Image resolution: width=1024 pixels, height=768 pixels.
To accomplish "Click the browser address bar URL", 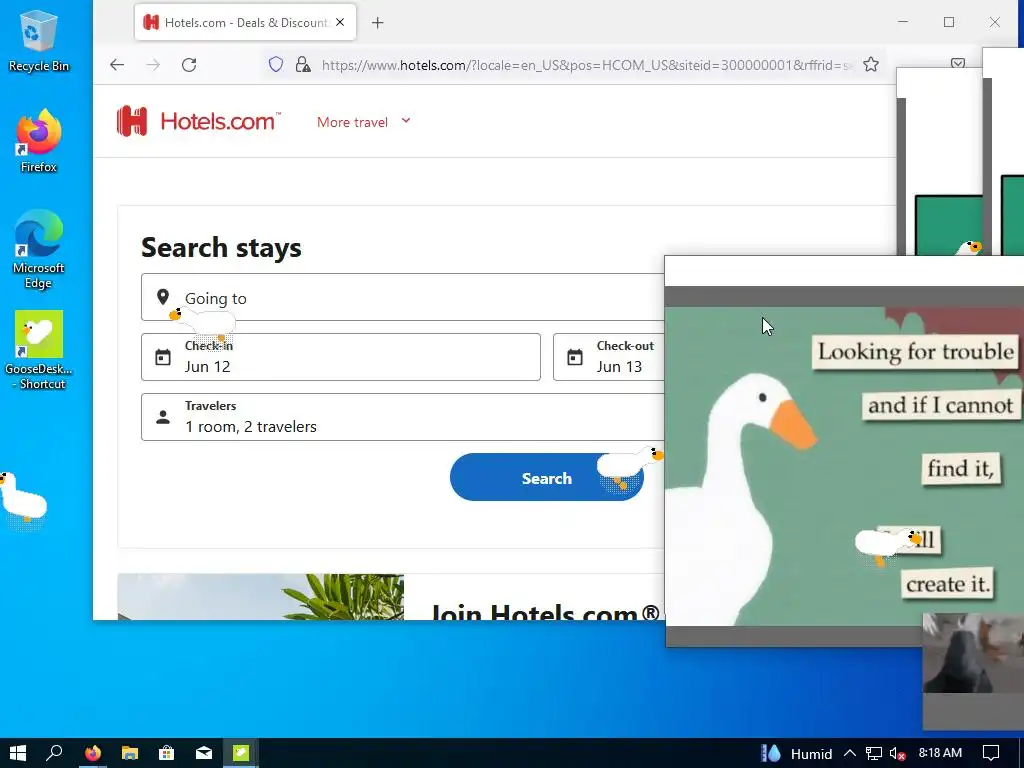I will [x=586, y=65].
